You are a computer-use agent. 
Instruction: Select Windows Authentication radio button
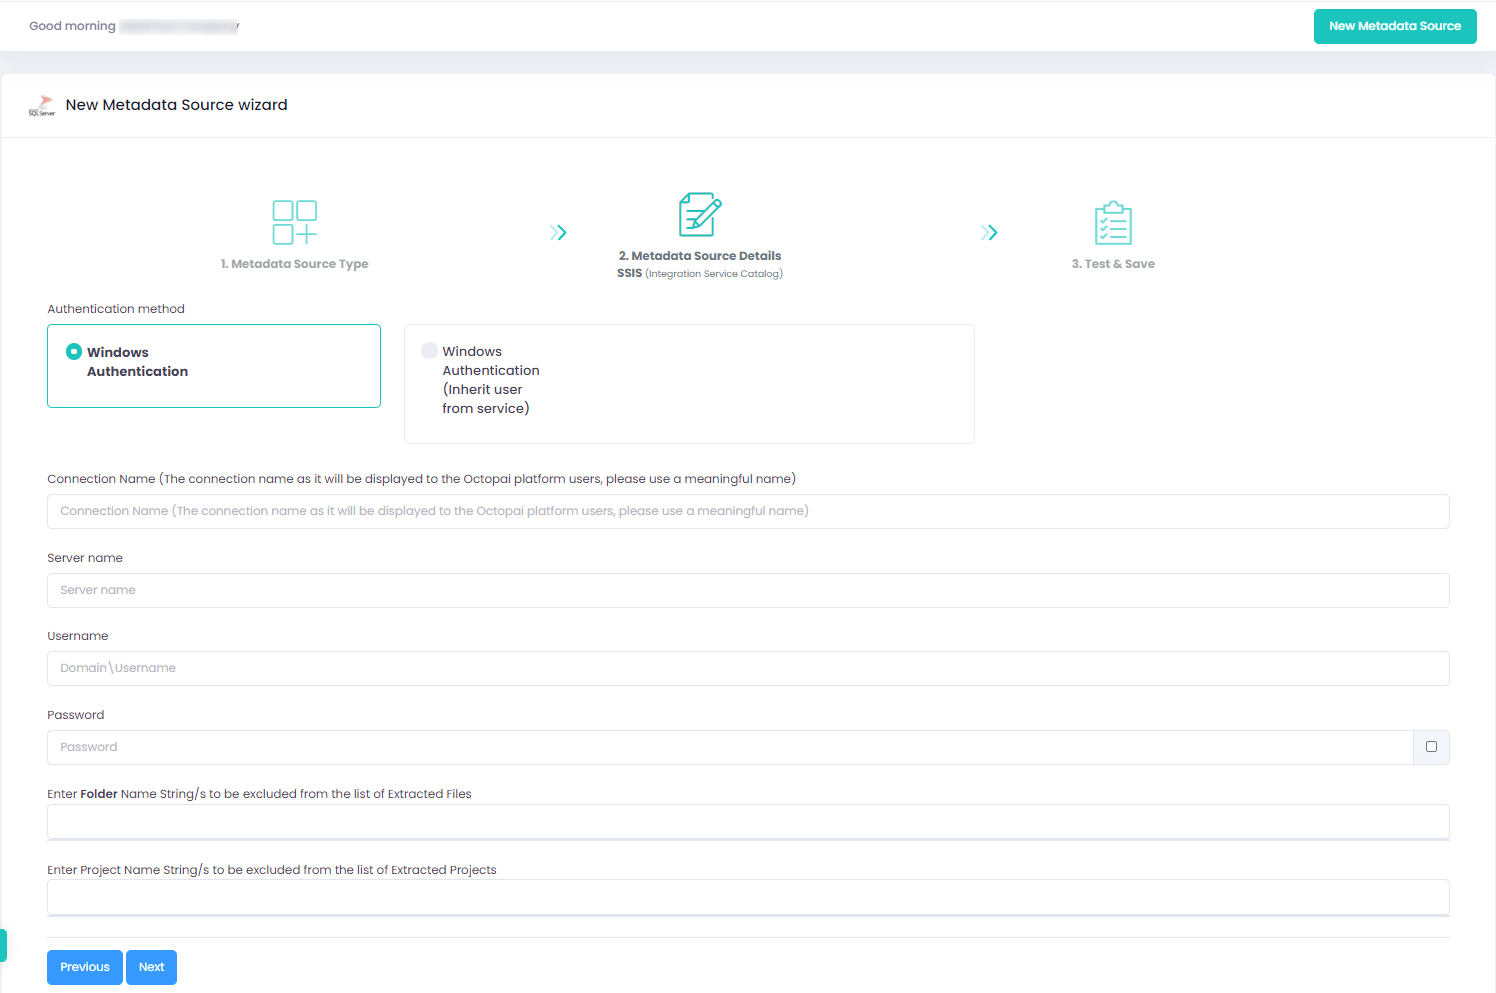[74, 352]
